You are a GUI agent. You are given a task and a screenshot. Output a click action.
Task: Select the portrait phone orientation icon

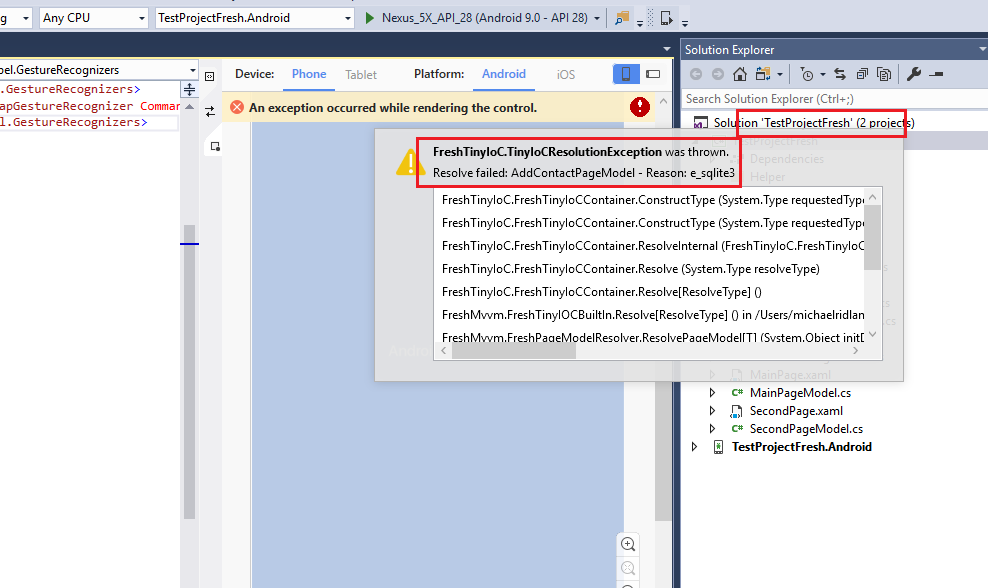(x=626, y=74)
